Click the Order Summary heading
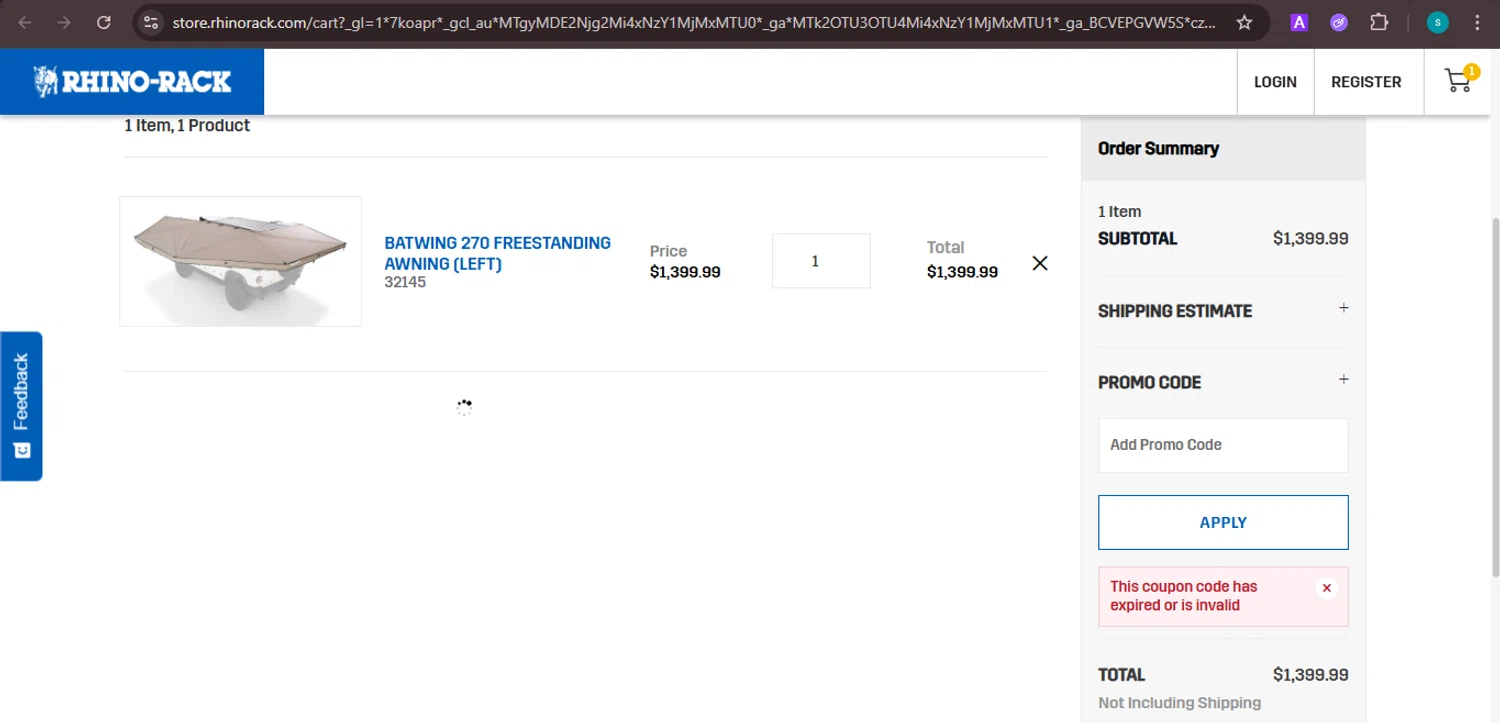This screenshot has width=1500, height=723. click(1158, 148)
